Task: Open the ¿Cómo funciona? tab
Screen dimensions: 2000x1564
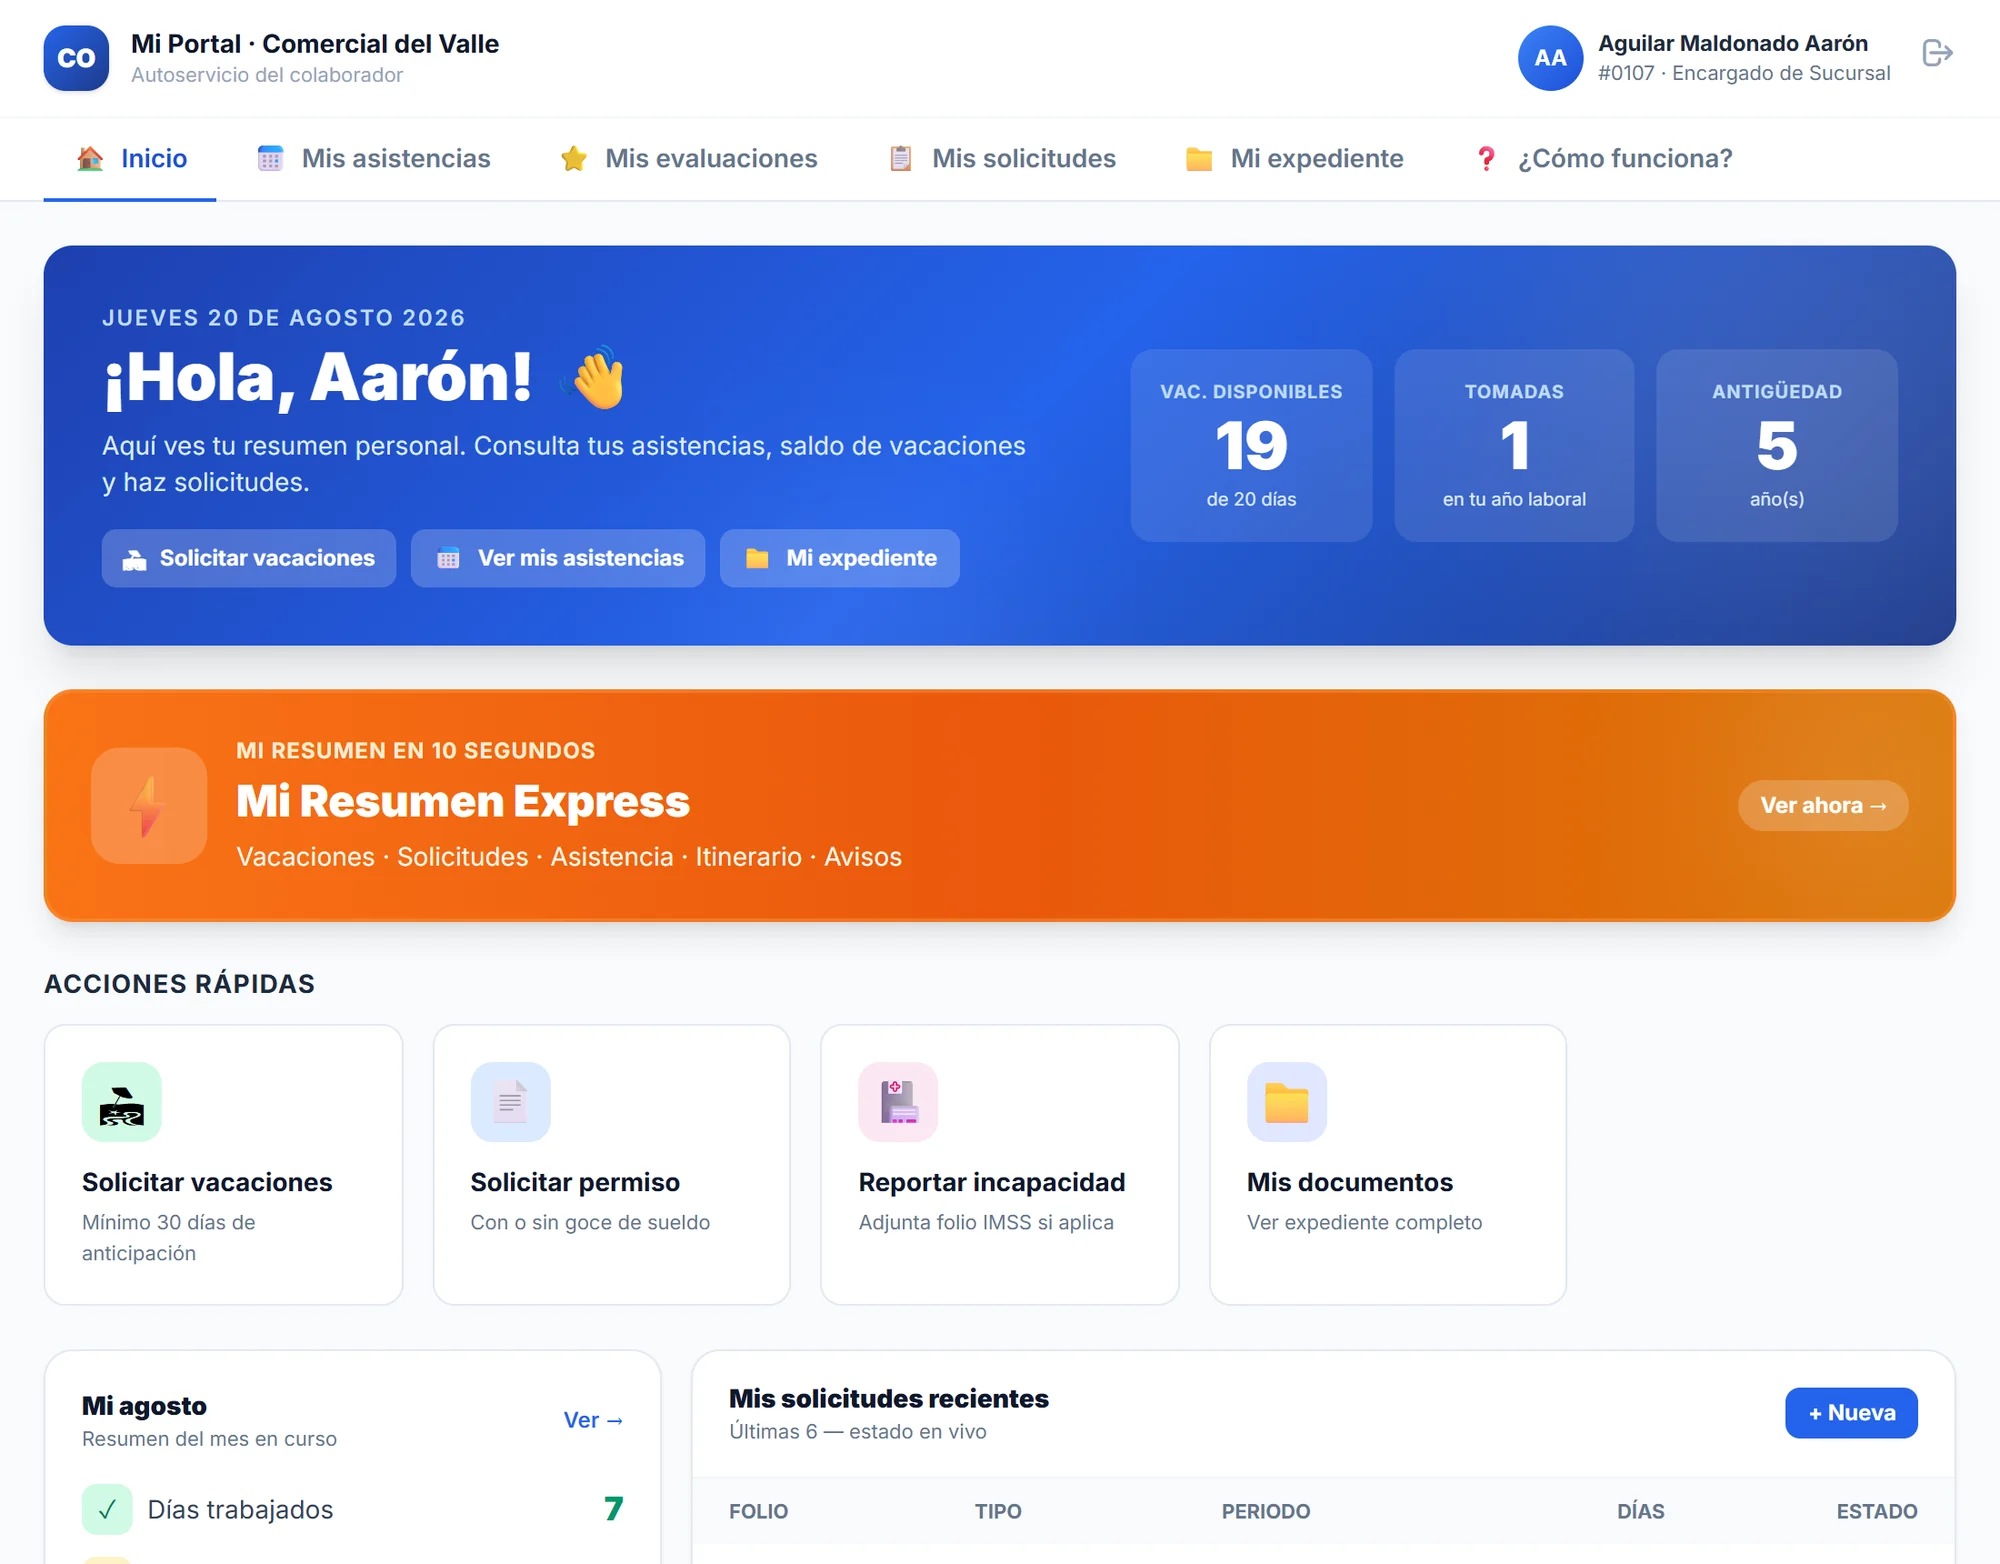Action: tap(1603, 158)
